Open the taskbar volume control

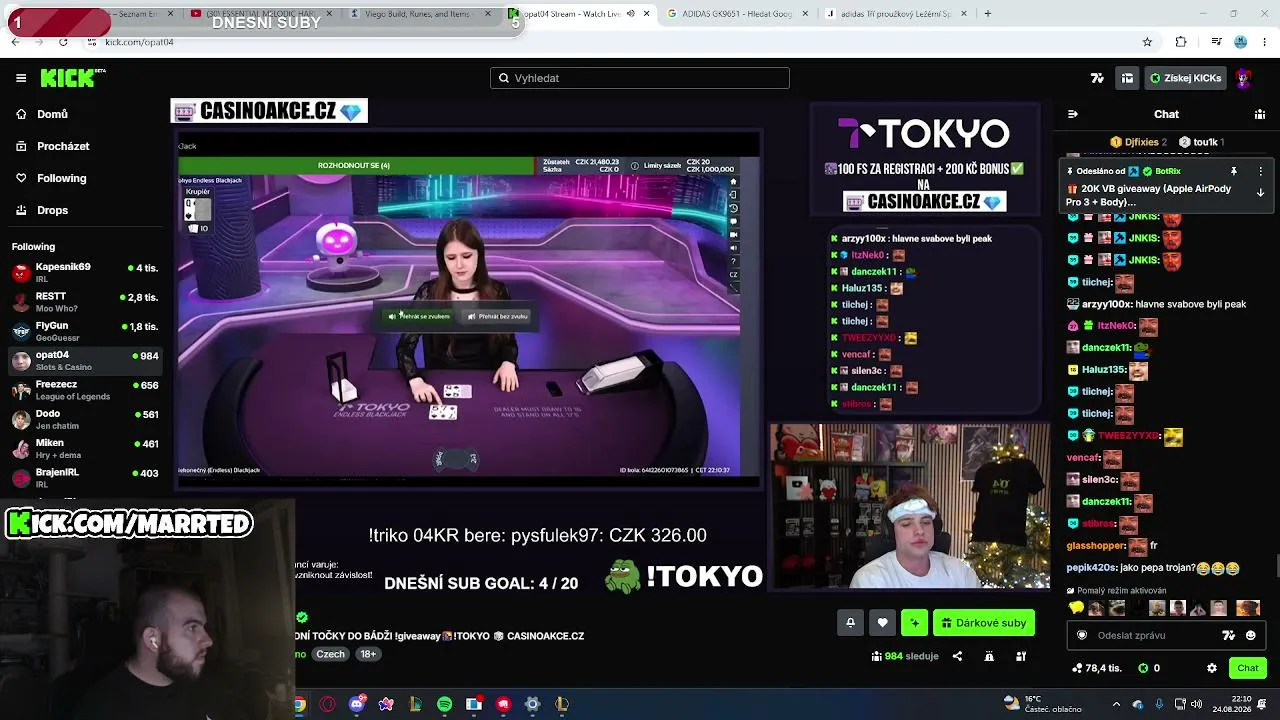[1196, 704]
